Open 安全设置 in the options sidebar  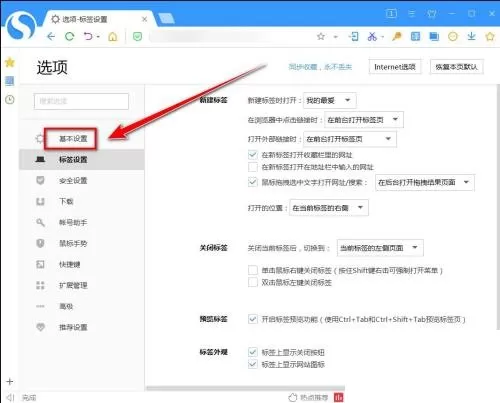click(73, 180)
